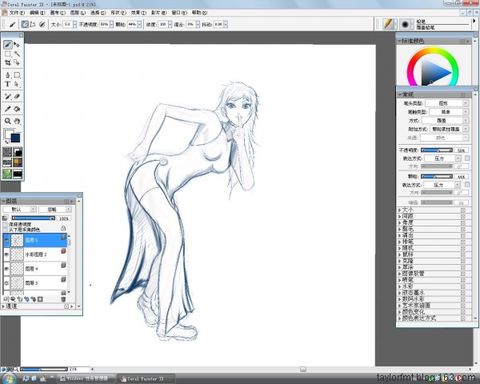480x384 pixels.
Task: Open the Paper selector in the toolbox
Action: [7, 152]
